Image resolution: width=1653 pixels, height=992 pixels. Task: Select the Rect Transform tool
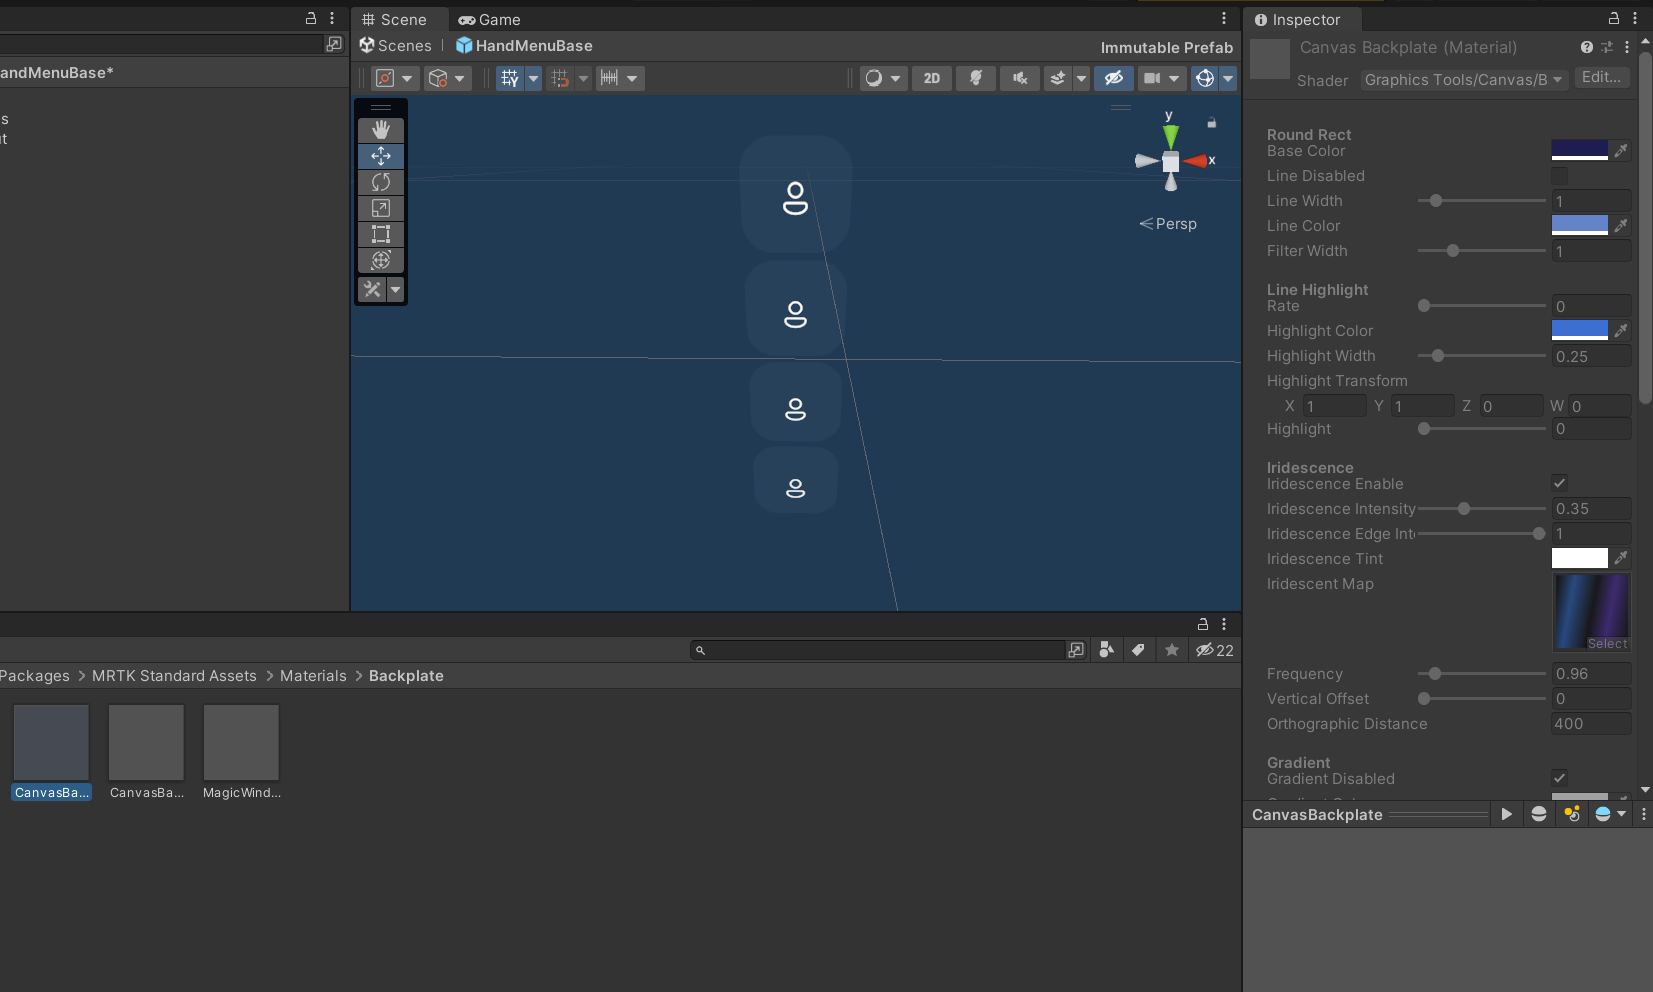[381, 234]
